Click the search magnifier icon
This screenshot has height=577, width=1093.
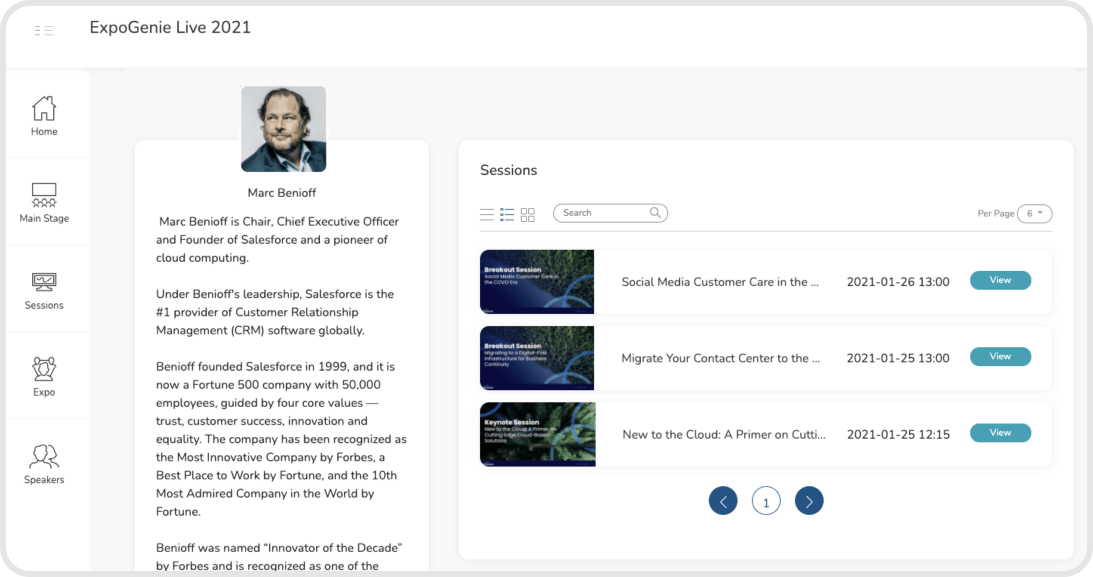[x=655, y=213]
